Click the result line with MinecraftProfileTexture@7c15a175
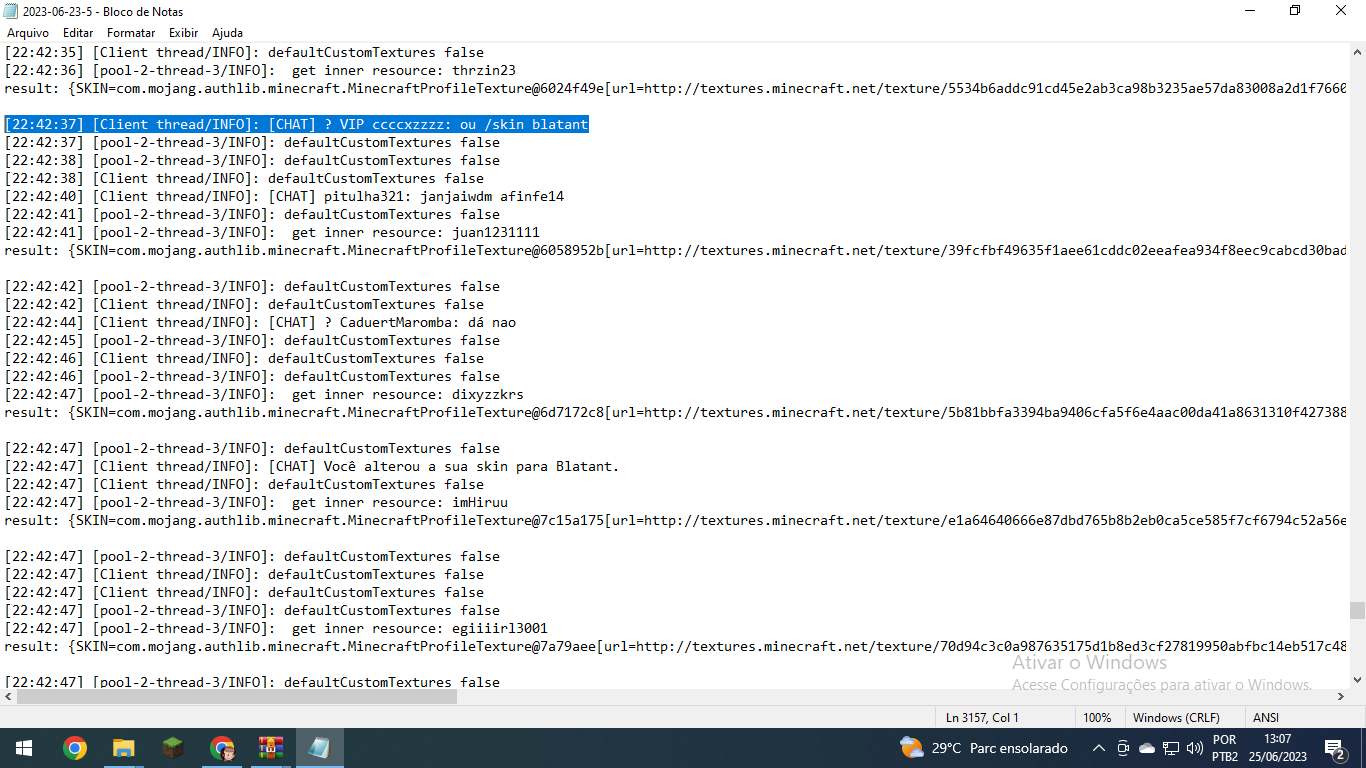 [x=676, y=520]
